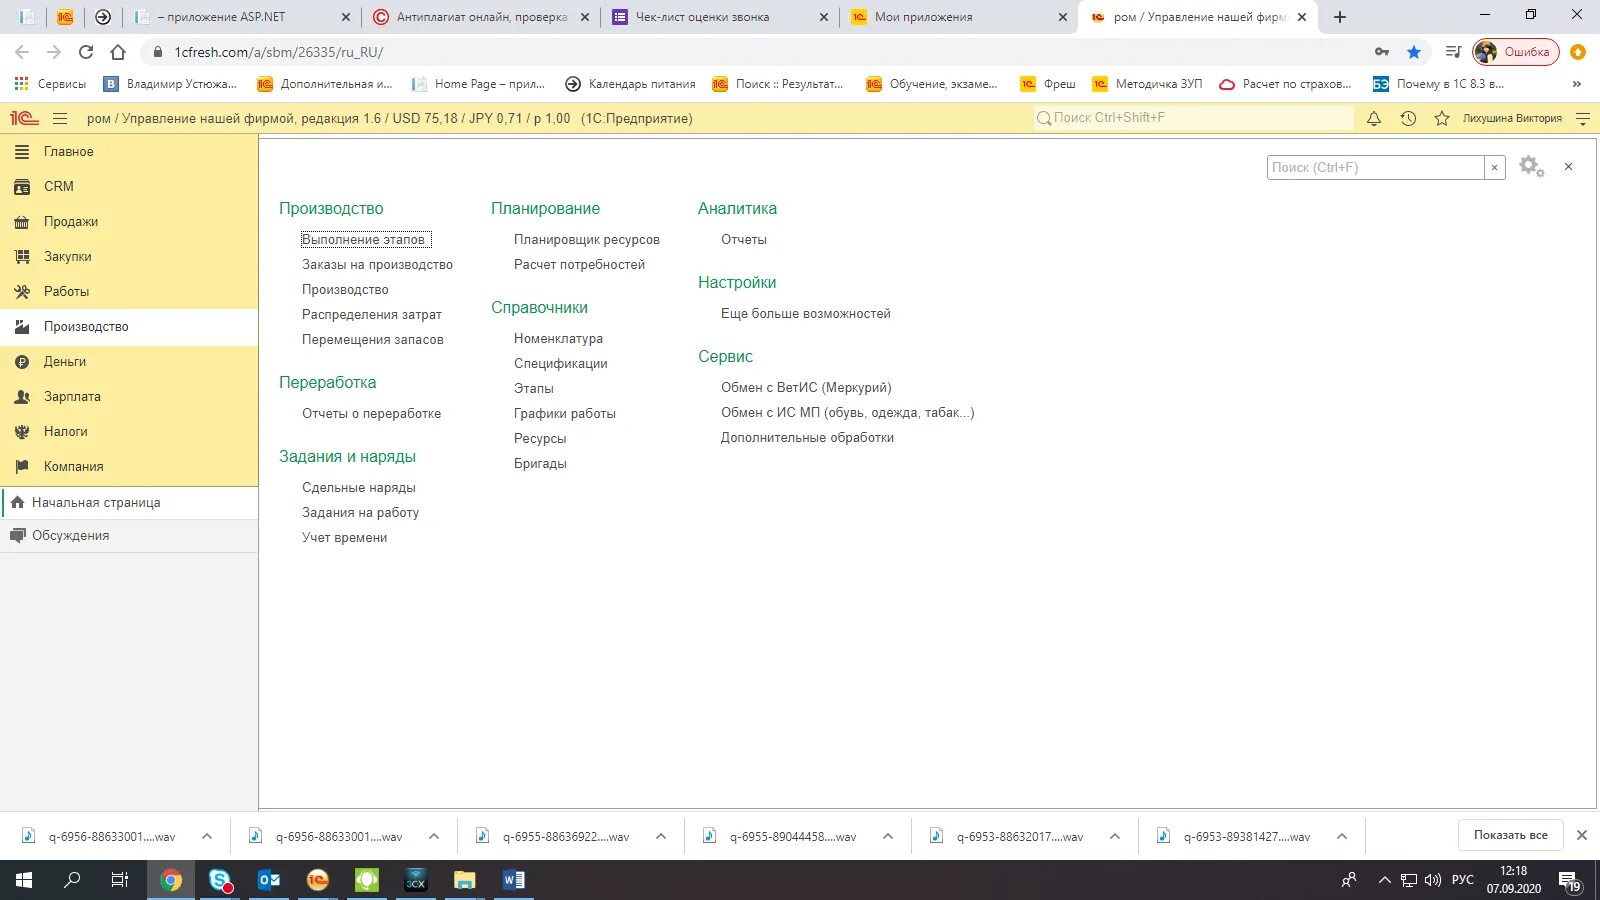Screen dimensions: 1600x900
Task: Open saved passwords key icon
Action: click(x=1382, y=52)
